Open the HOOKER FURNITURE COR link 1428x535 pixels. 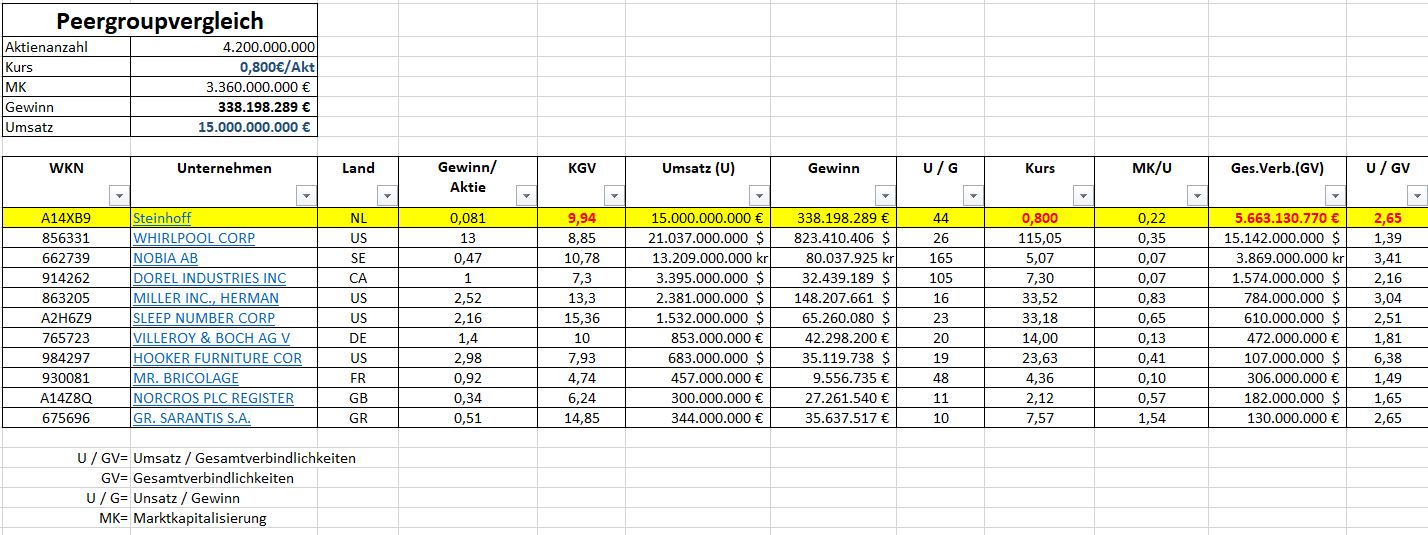[x=217, y=358]
